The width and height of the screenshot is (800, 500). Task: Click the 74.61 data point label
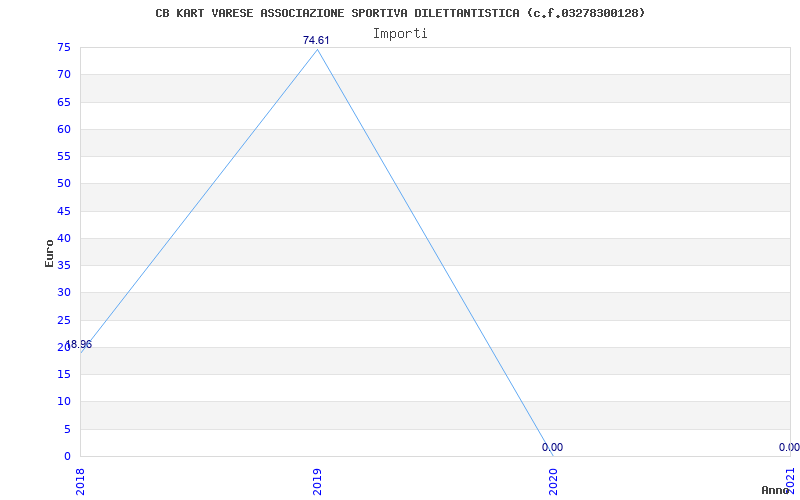(x=316, y=40)
